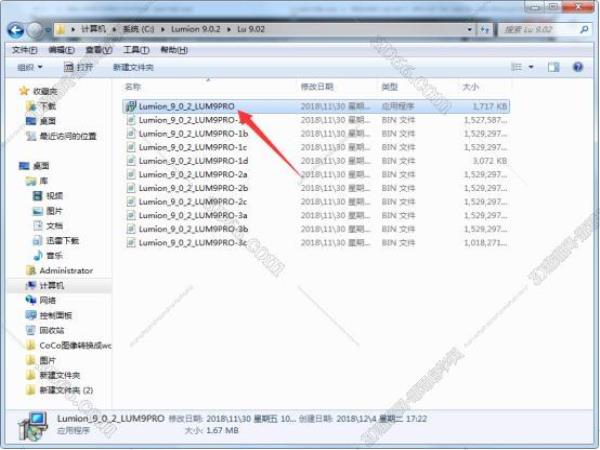Select the file Lumion_9_0_2_LUM9PRO-1c
This screenshot has width=600, height=450.
tap(193, 147)
